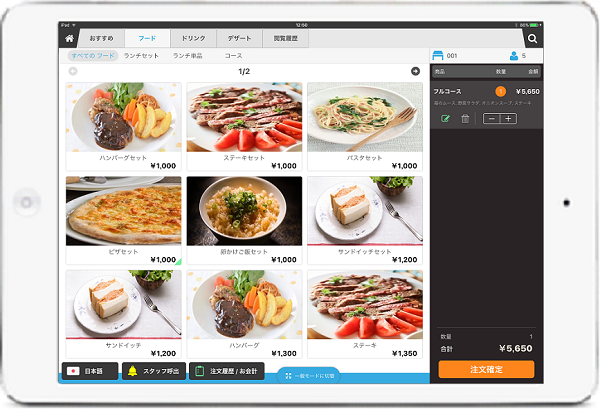Choose the ハンバーグ ¥1,300 item

244,314
